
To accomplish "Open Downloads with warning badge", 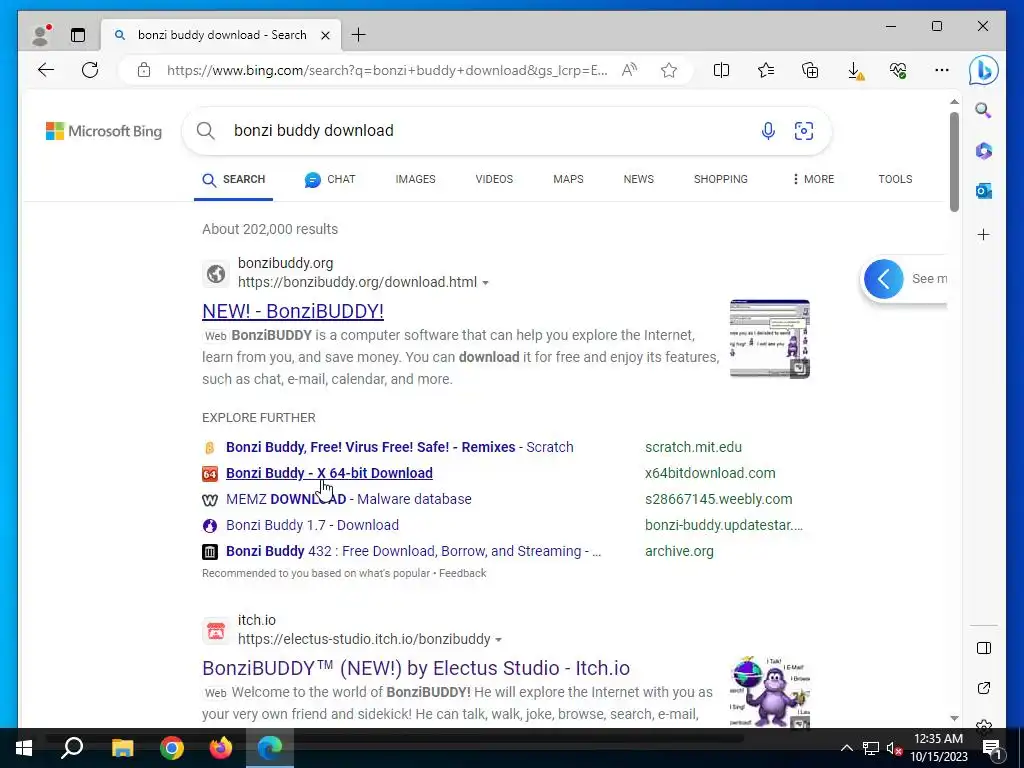I will coord(855,71).
